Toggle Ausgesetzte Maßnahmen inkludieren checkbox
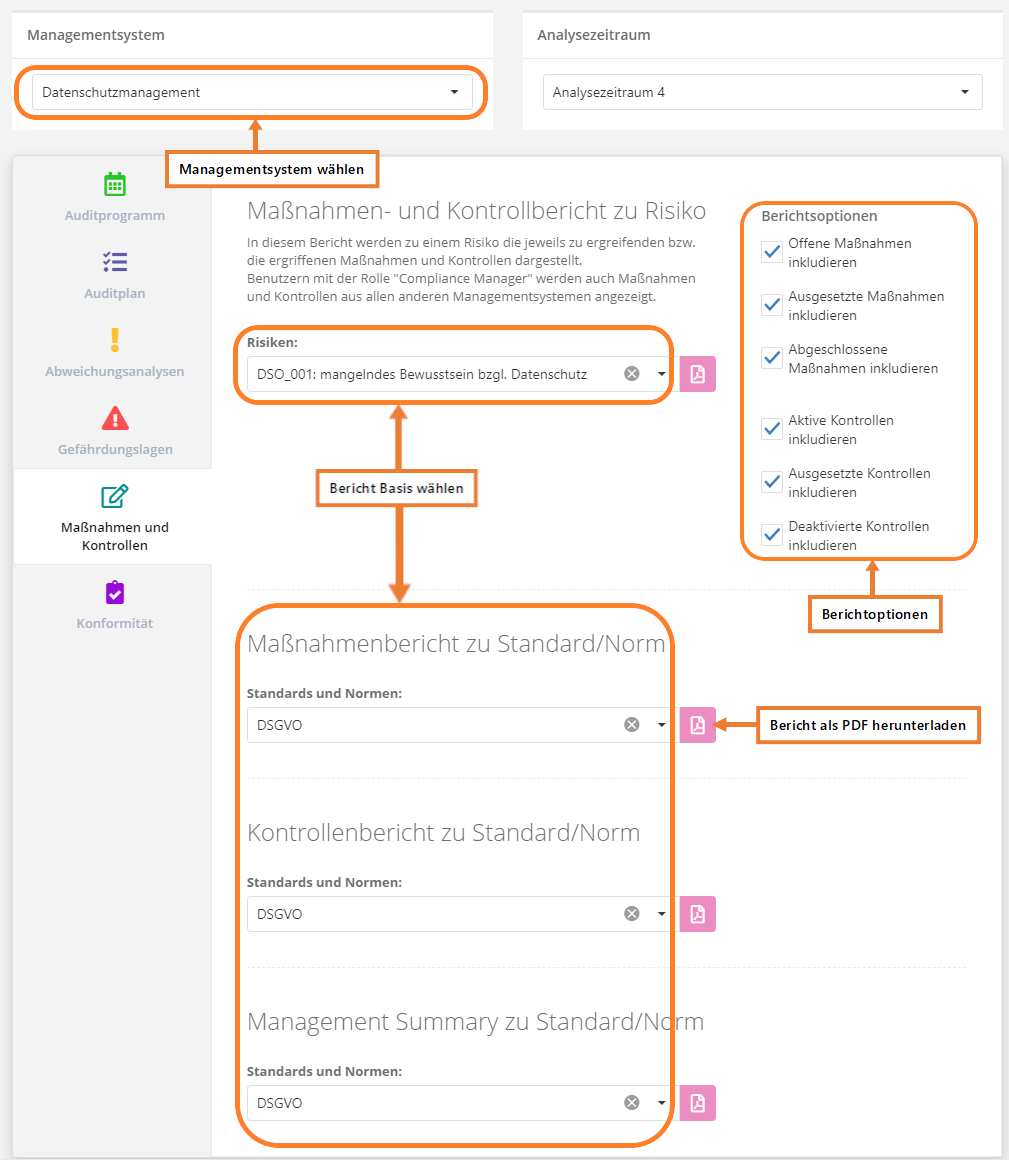 [772, 305]
